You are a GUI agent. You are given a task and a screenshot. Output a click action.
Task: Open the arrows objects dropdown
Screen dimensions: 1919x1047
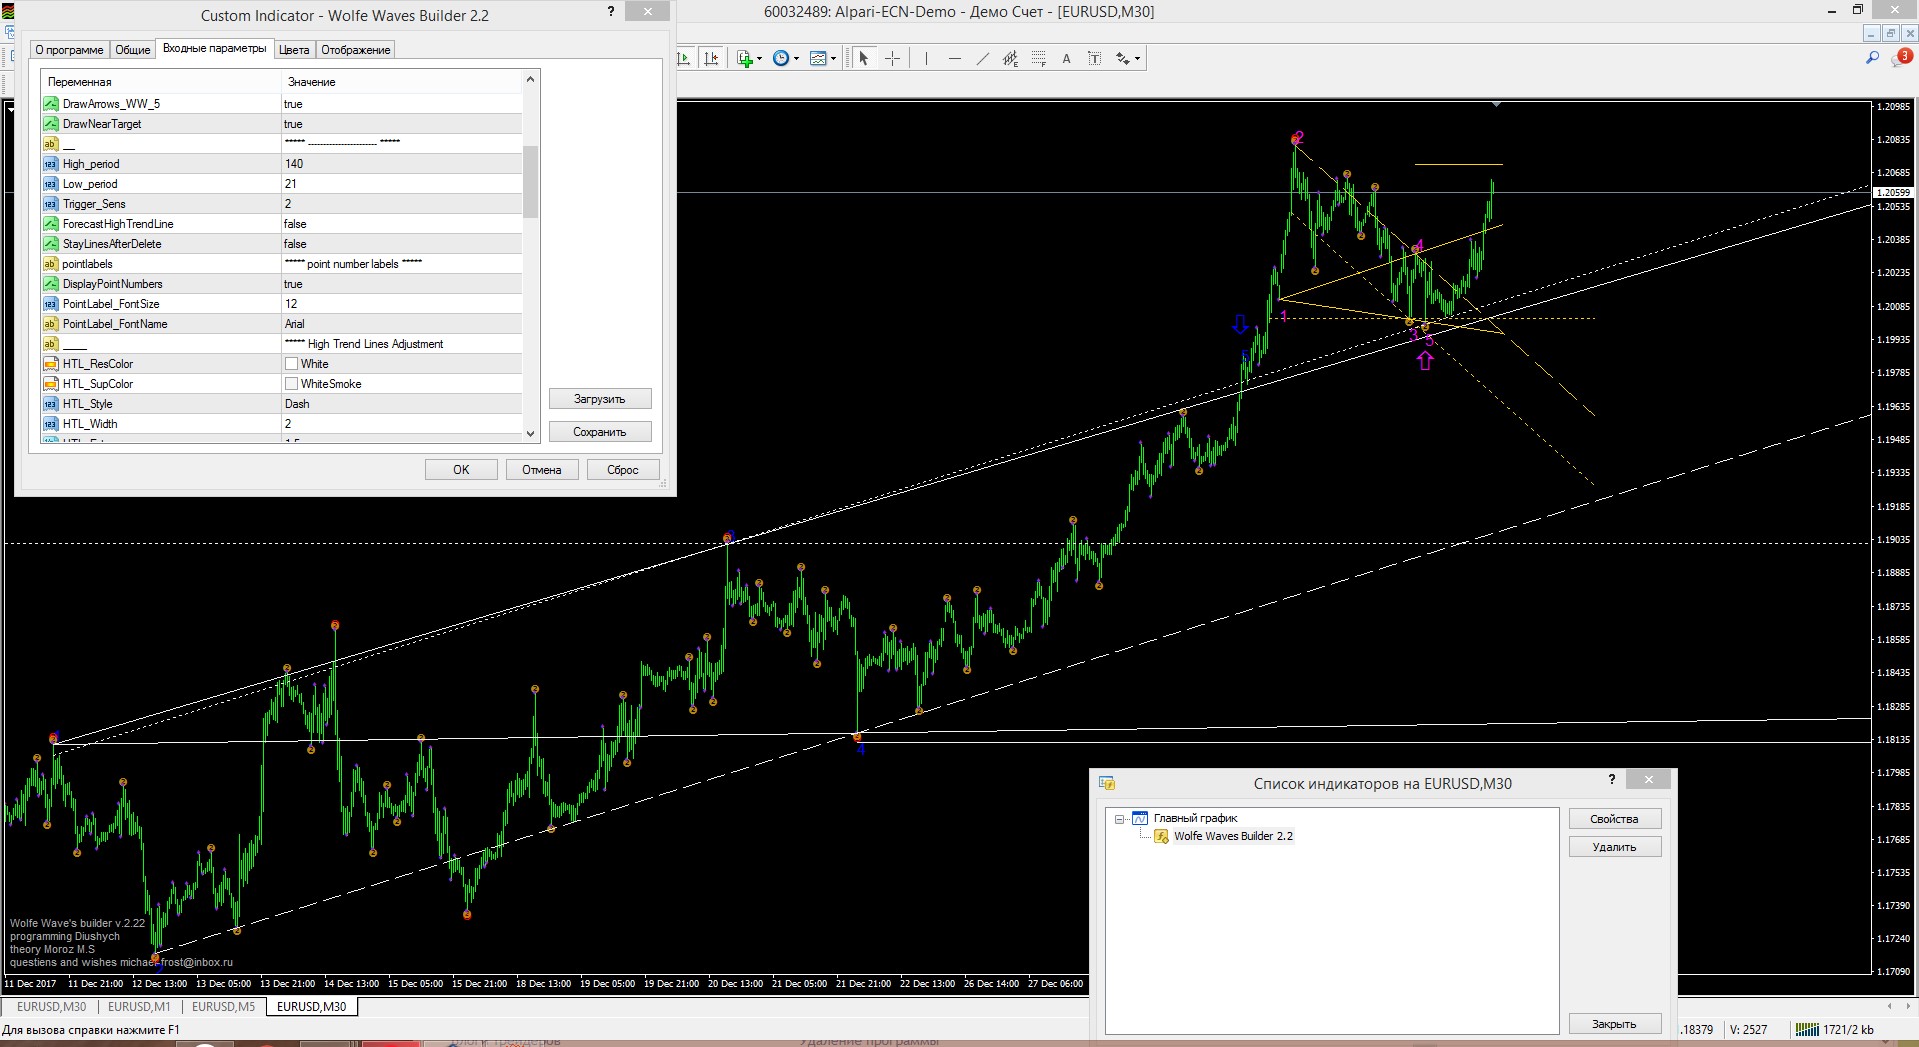[1137, 59]
